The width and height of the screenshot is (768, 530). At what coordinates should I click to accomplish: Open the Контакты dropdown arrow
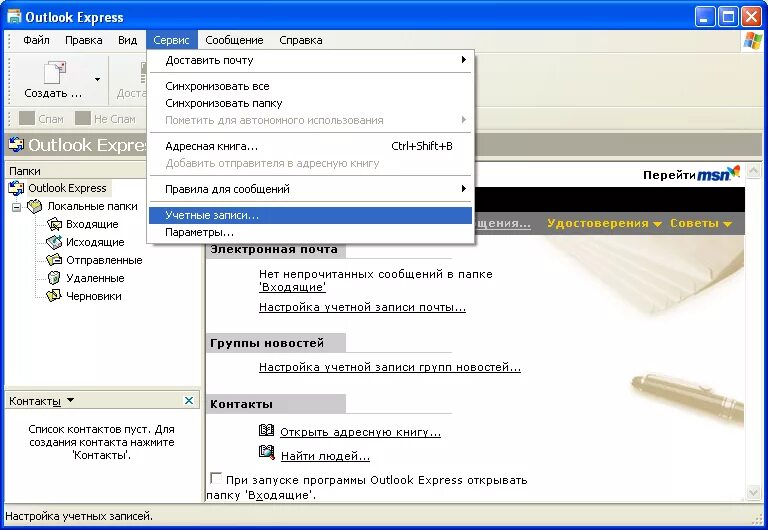[x=70, y=400]
